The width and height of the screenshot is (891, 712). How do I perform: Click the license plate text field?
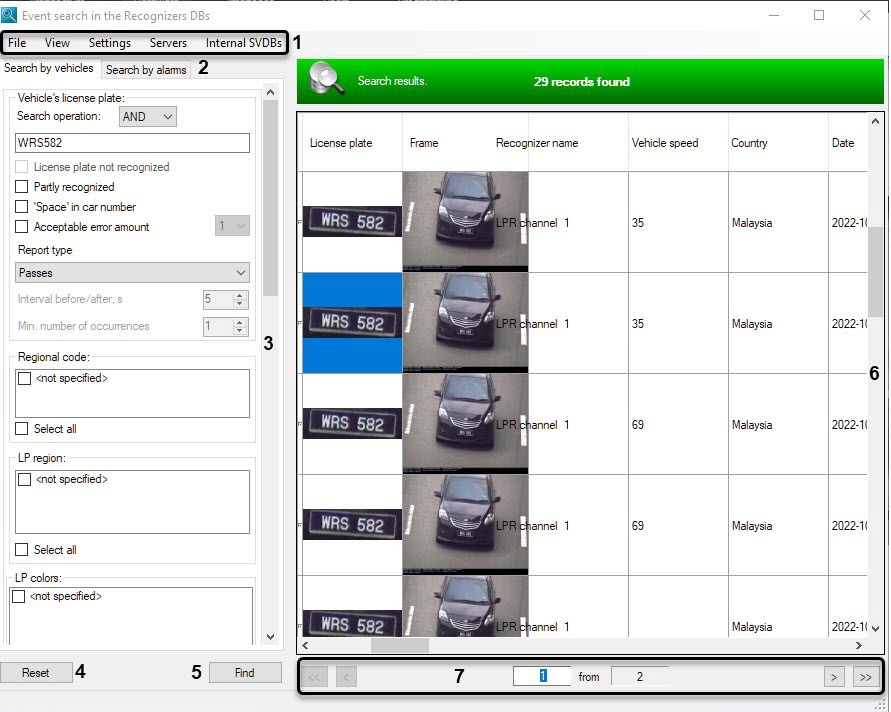coord(133,143)
